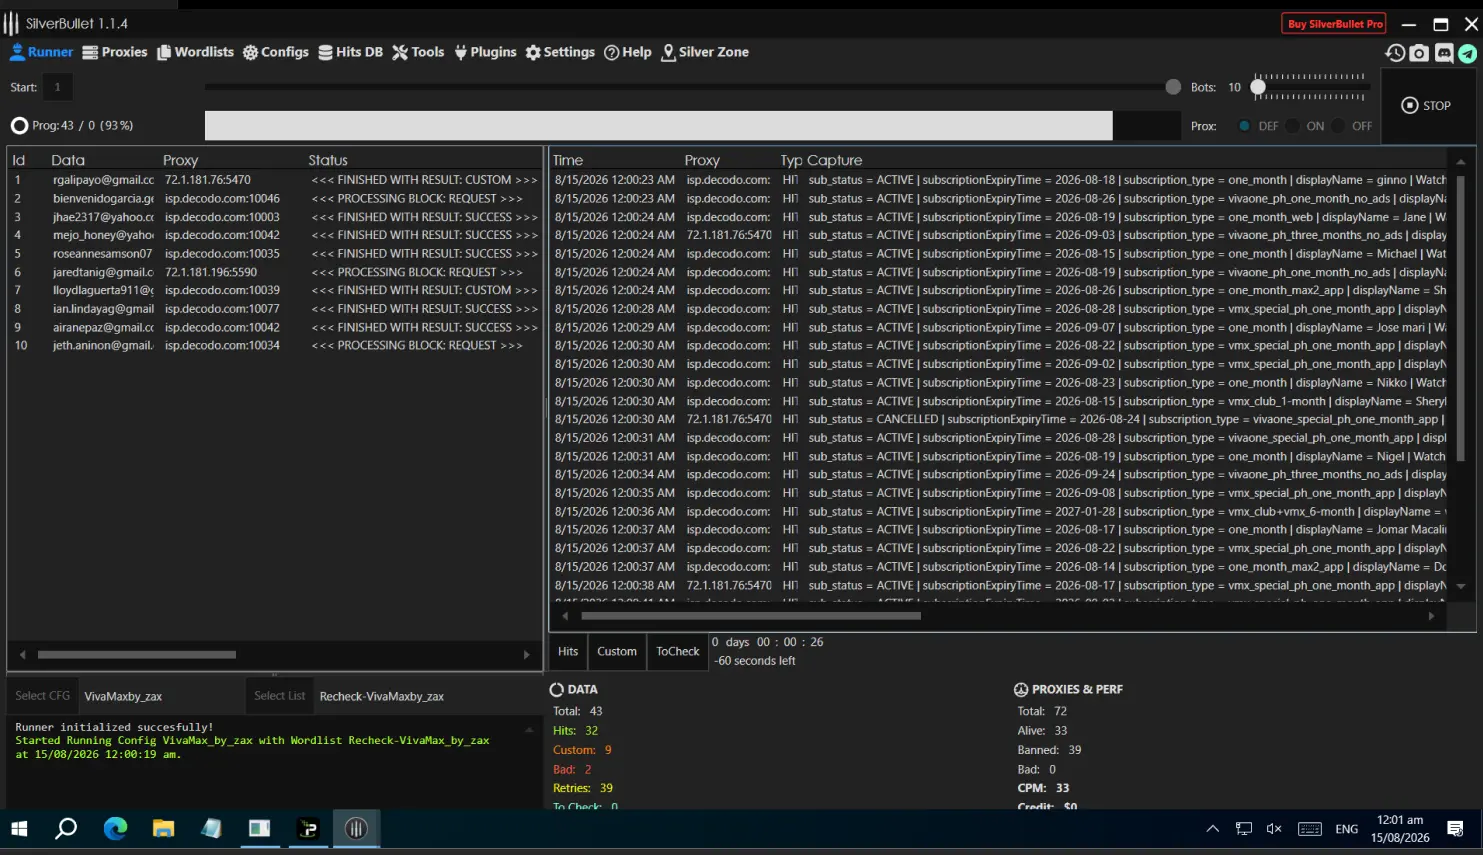Open taskbar Search magnifier

pyautogui.click(x=66, y=829)
